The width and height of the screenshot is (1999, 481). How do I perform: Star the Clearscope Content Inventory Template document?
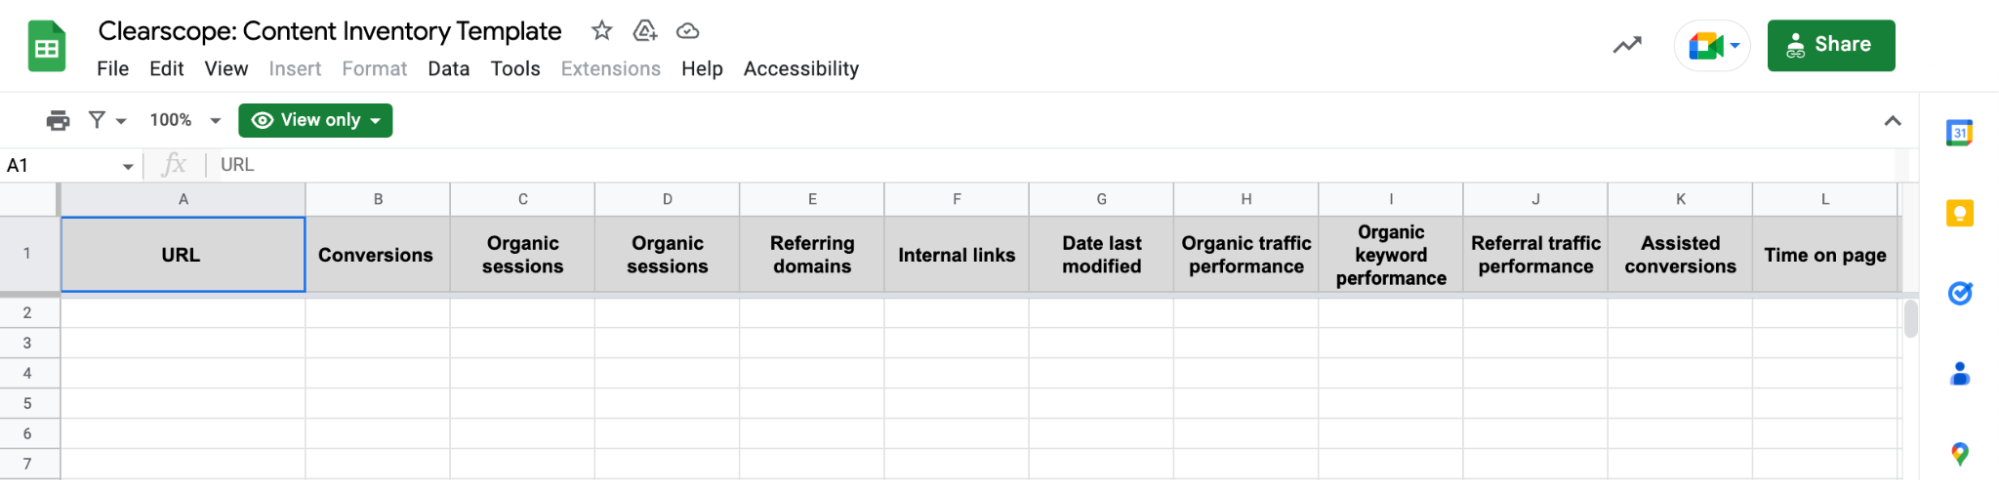601,30
